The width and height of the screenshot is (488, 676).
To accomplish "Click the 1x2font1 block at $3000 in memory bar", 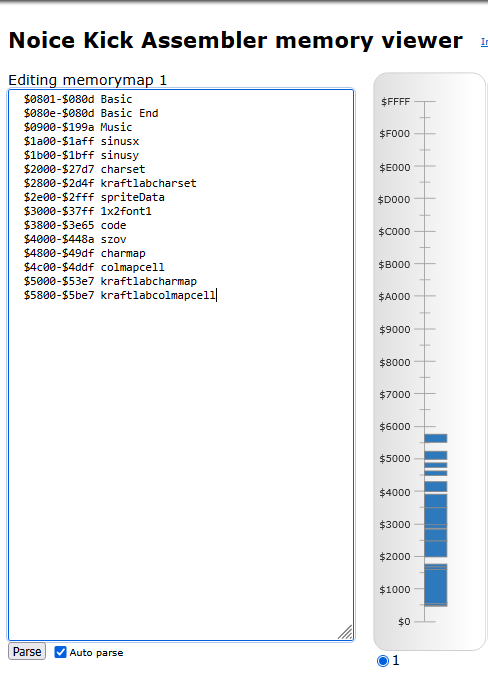I will 436,516.
